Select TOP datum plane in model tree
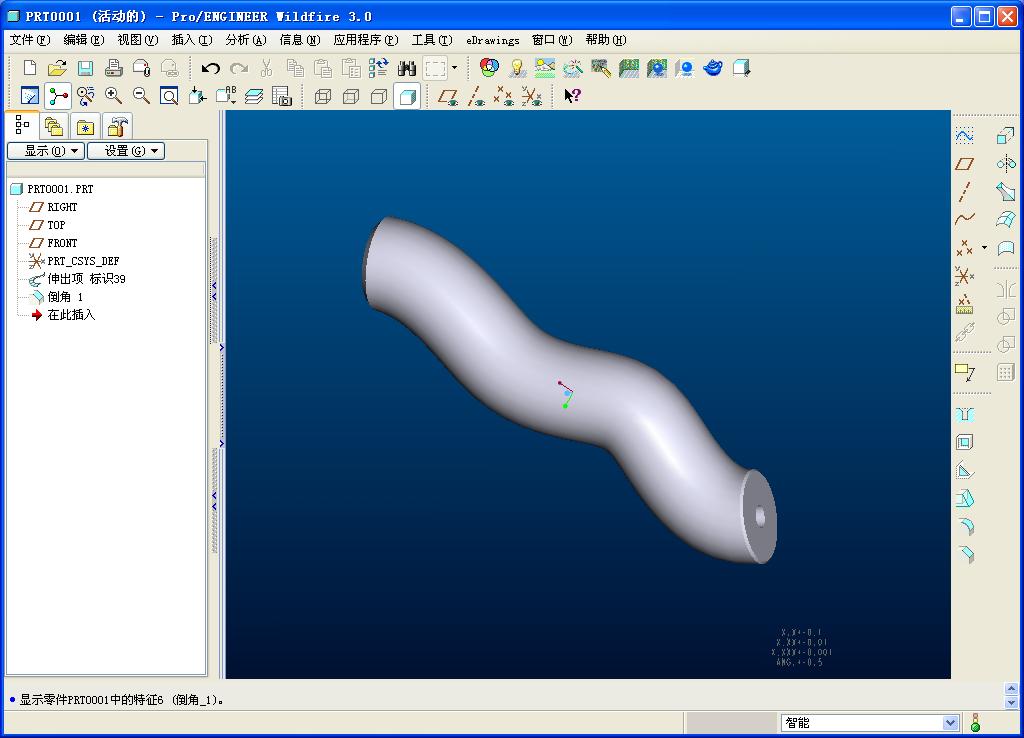1024x738 pixels. point(56,225)
